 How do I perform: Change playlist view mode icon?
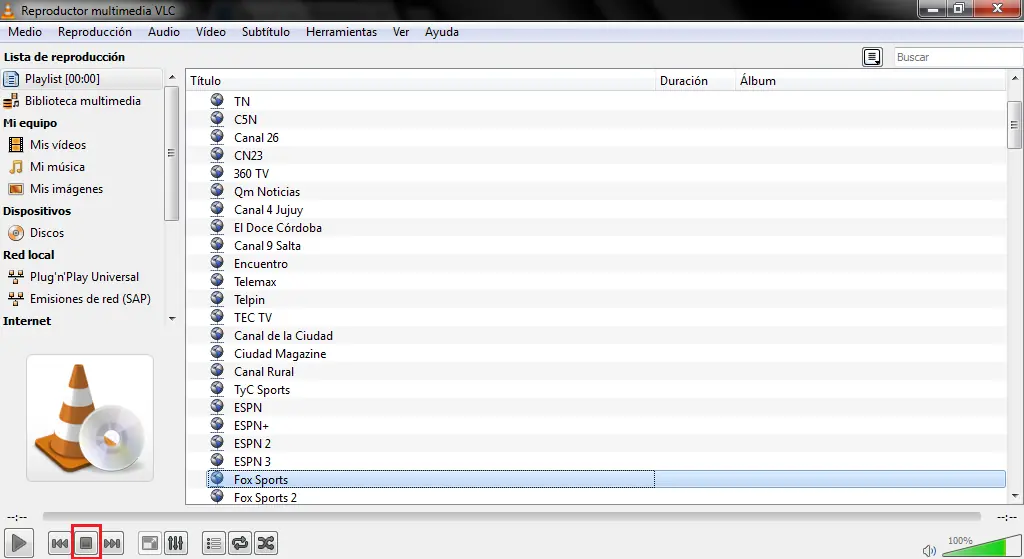tap(872, 57)
